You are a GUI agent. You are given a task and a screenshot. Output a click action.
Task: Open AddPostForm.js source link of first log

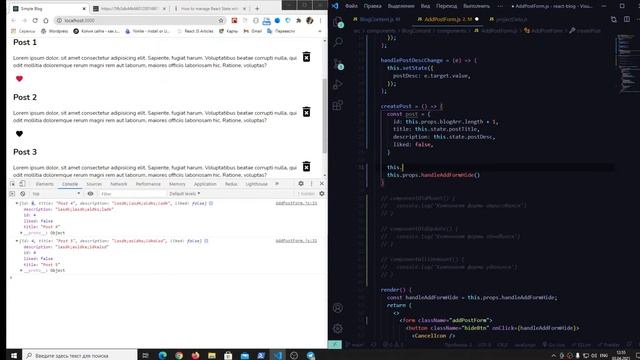296,203
